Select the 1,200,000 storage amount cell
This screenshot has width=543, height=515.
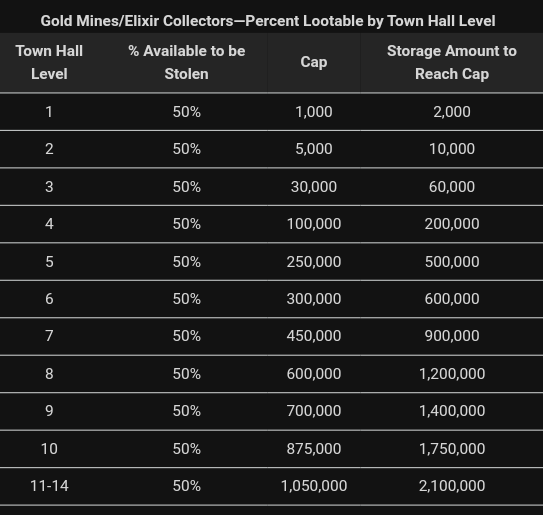click(x=452, y=374)
